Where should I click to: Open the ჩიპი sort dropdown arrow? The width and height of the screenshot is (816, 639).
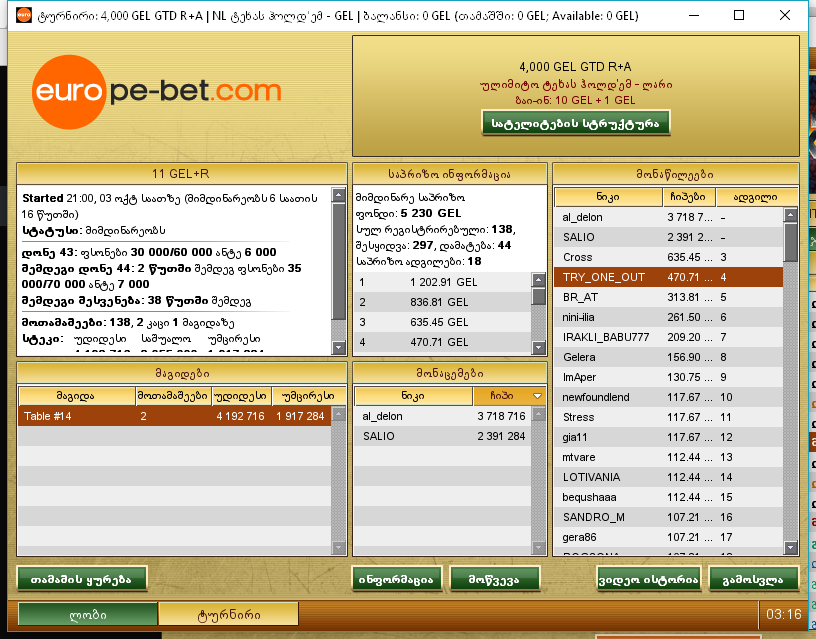537,396
